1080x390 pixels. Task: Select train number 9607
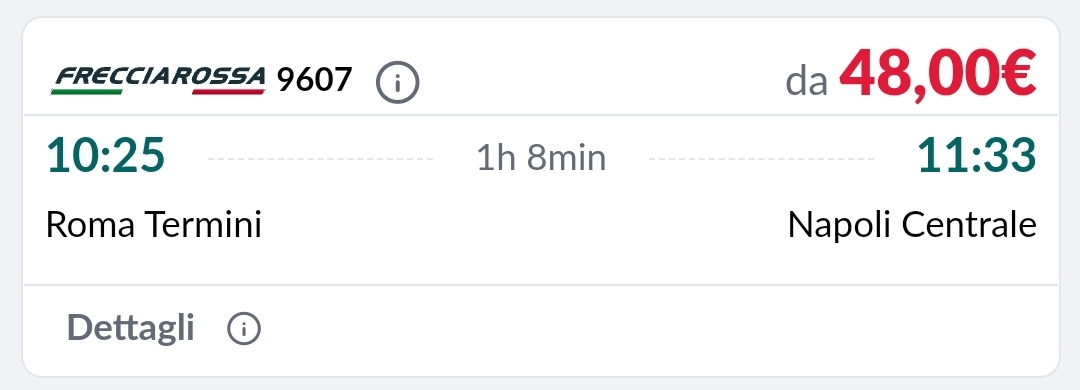pyautogui.click(x=315, y=80)
